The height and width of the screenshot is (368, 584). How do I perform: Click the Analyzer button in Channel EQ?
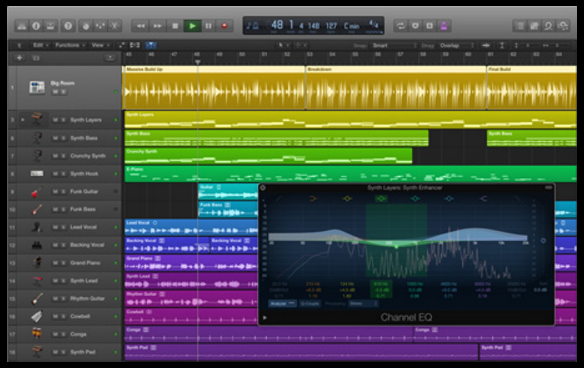pos(283,304)
